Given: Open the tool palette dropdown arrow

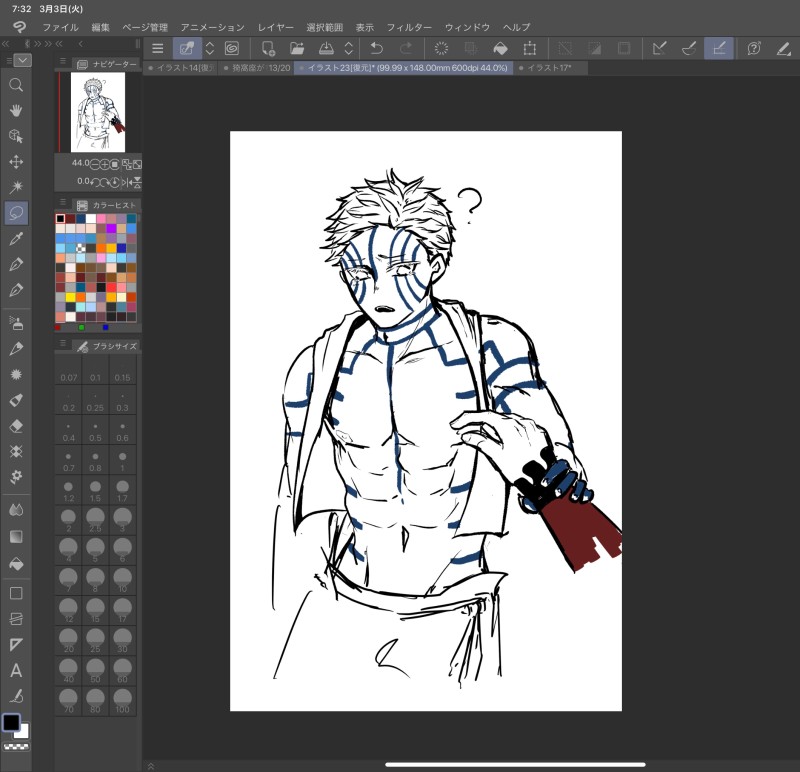Looking at the screenshot, I should point(22,60).
